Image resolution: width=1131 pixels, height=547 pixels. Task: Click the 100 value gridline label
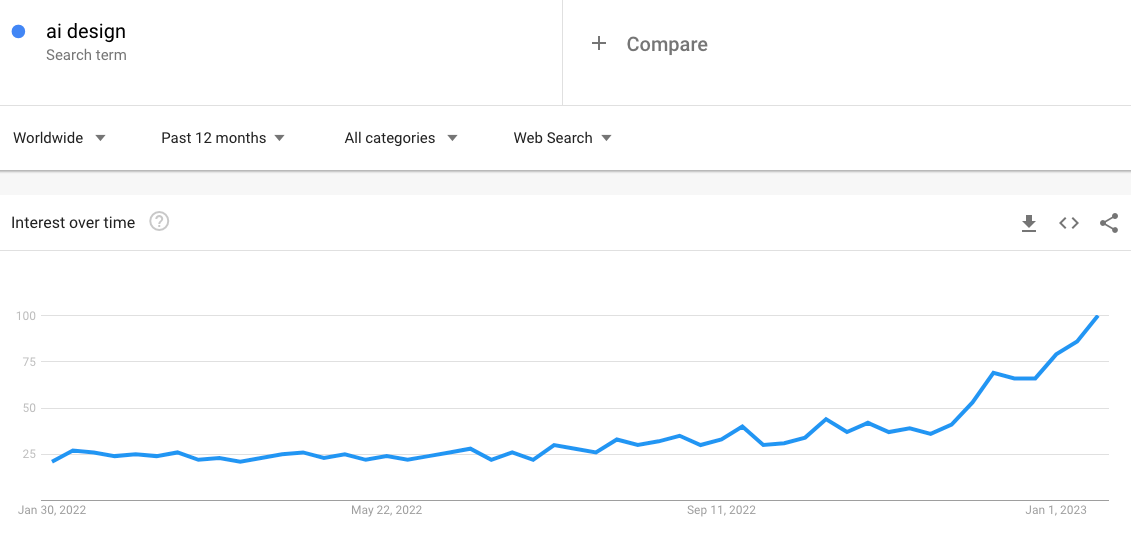click(25, 315)
